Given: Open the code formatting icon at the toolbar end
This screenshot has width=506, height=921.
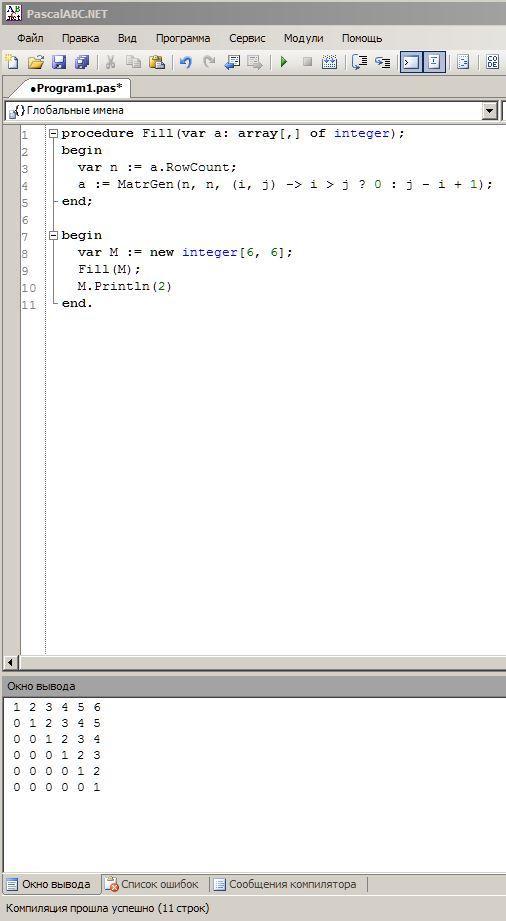Looking at the screenshot, I should [x=492, y=62].
